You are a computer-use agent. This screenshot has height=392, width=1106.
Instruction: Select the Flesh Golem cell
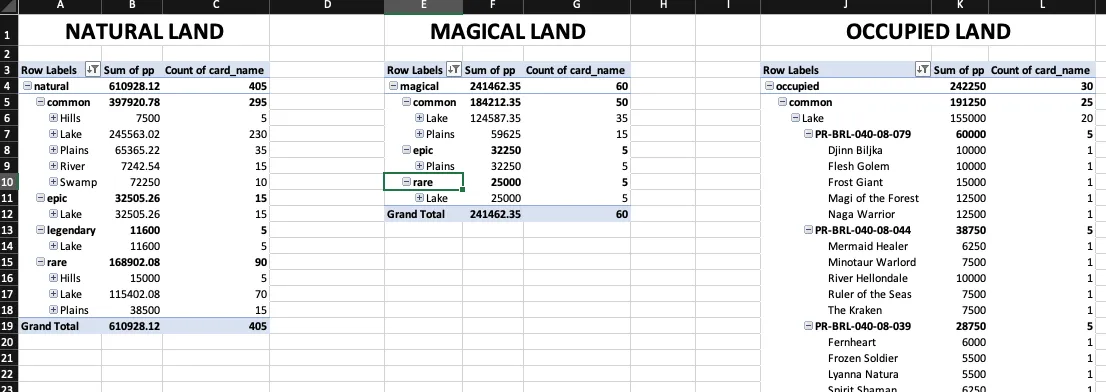point(846,166)
